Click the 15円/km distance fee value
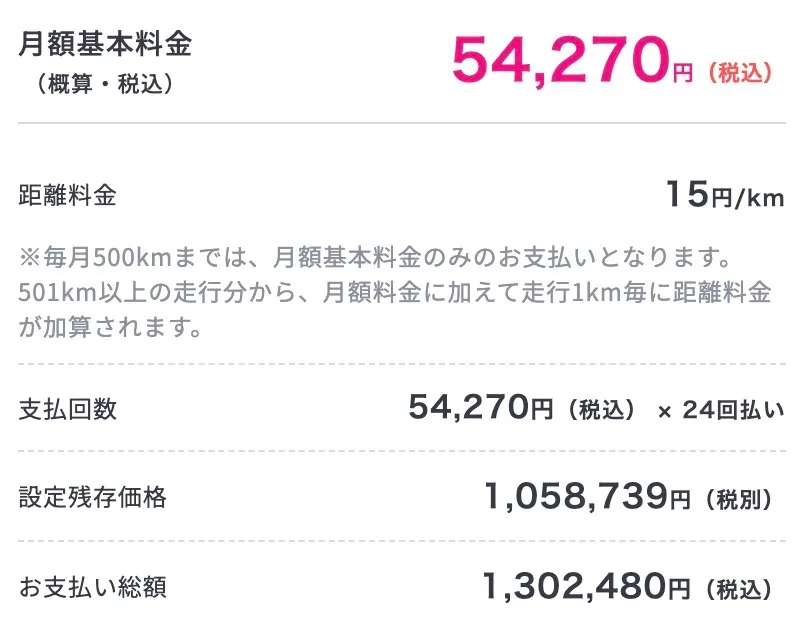This screenshot has height=638, width=806. tap(725, 195)
